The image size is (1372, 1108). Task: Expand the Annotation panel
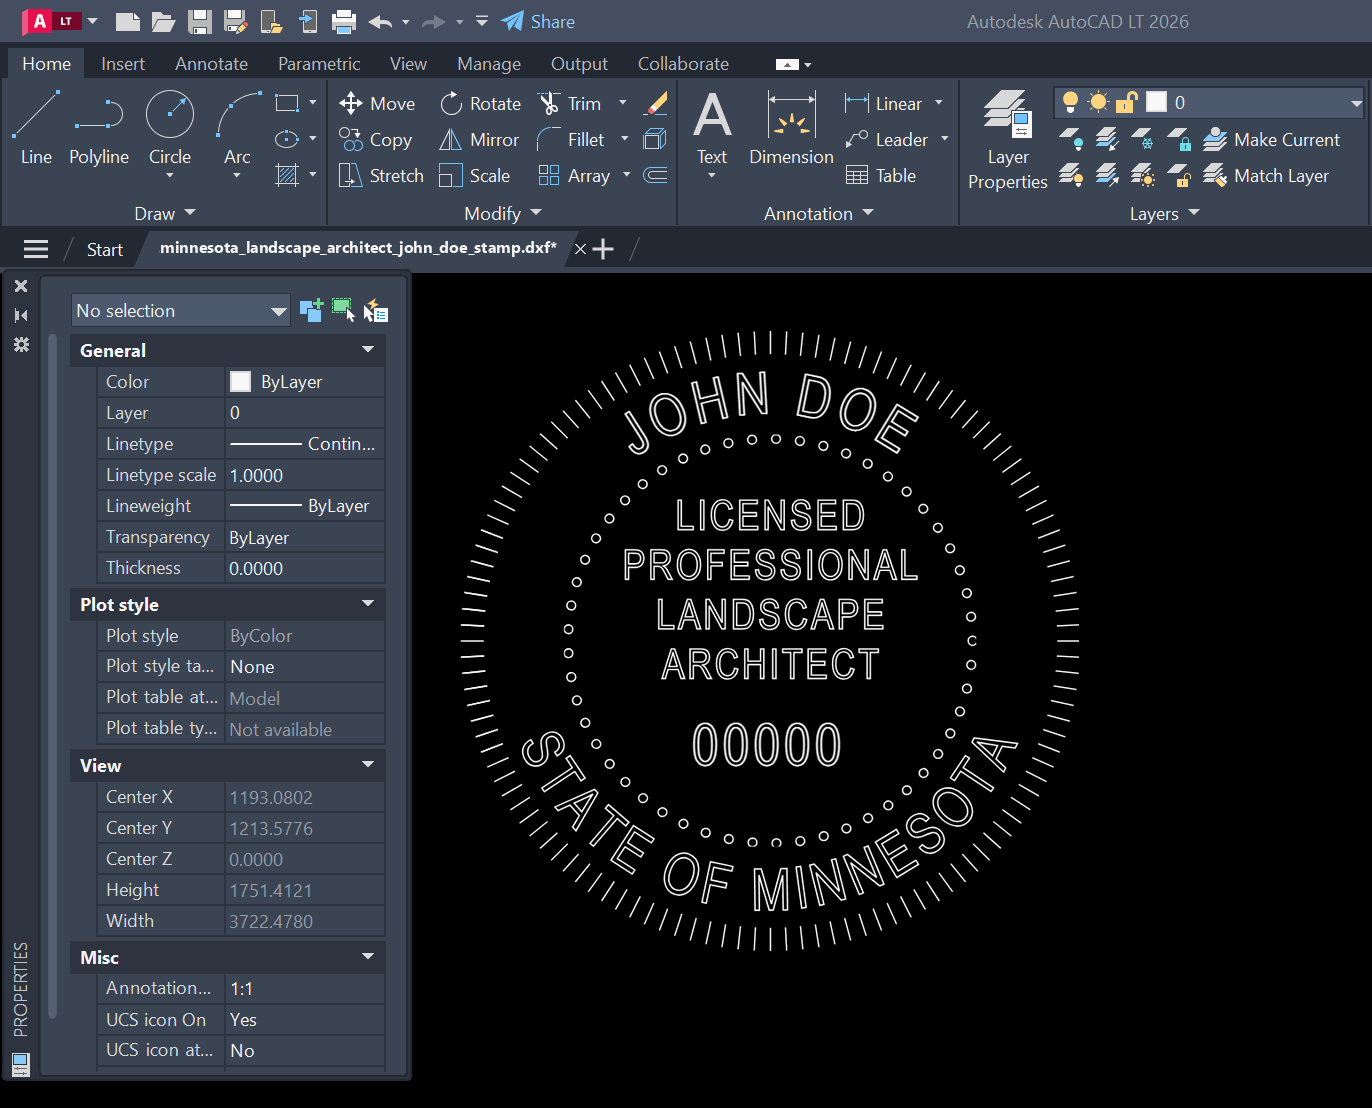click(x=818, y=213)
